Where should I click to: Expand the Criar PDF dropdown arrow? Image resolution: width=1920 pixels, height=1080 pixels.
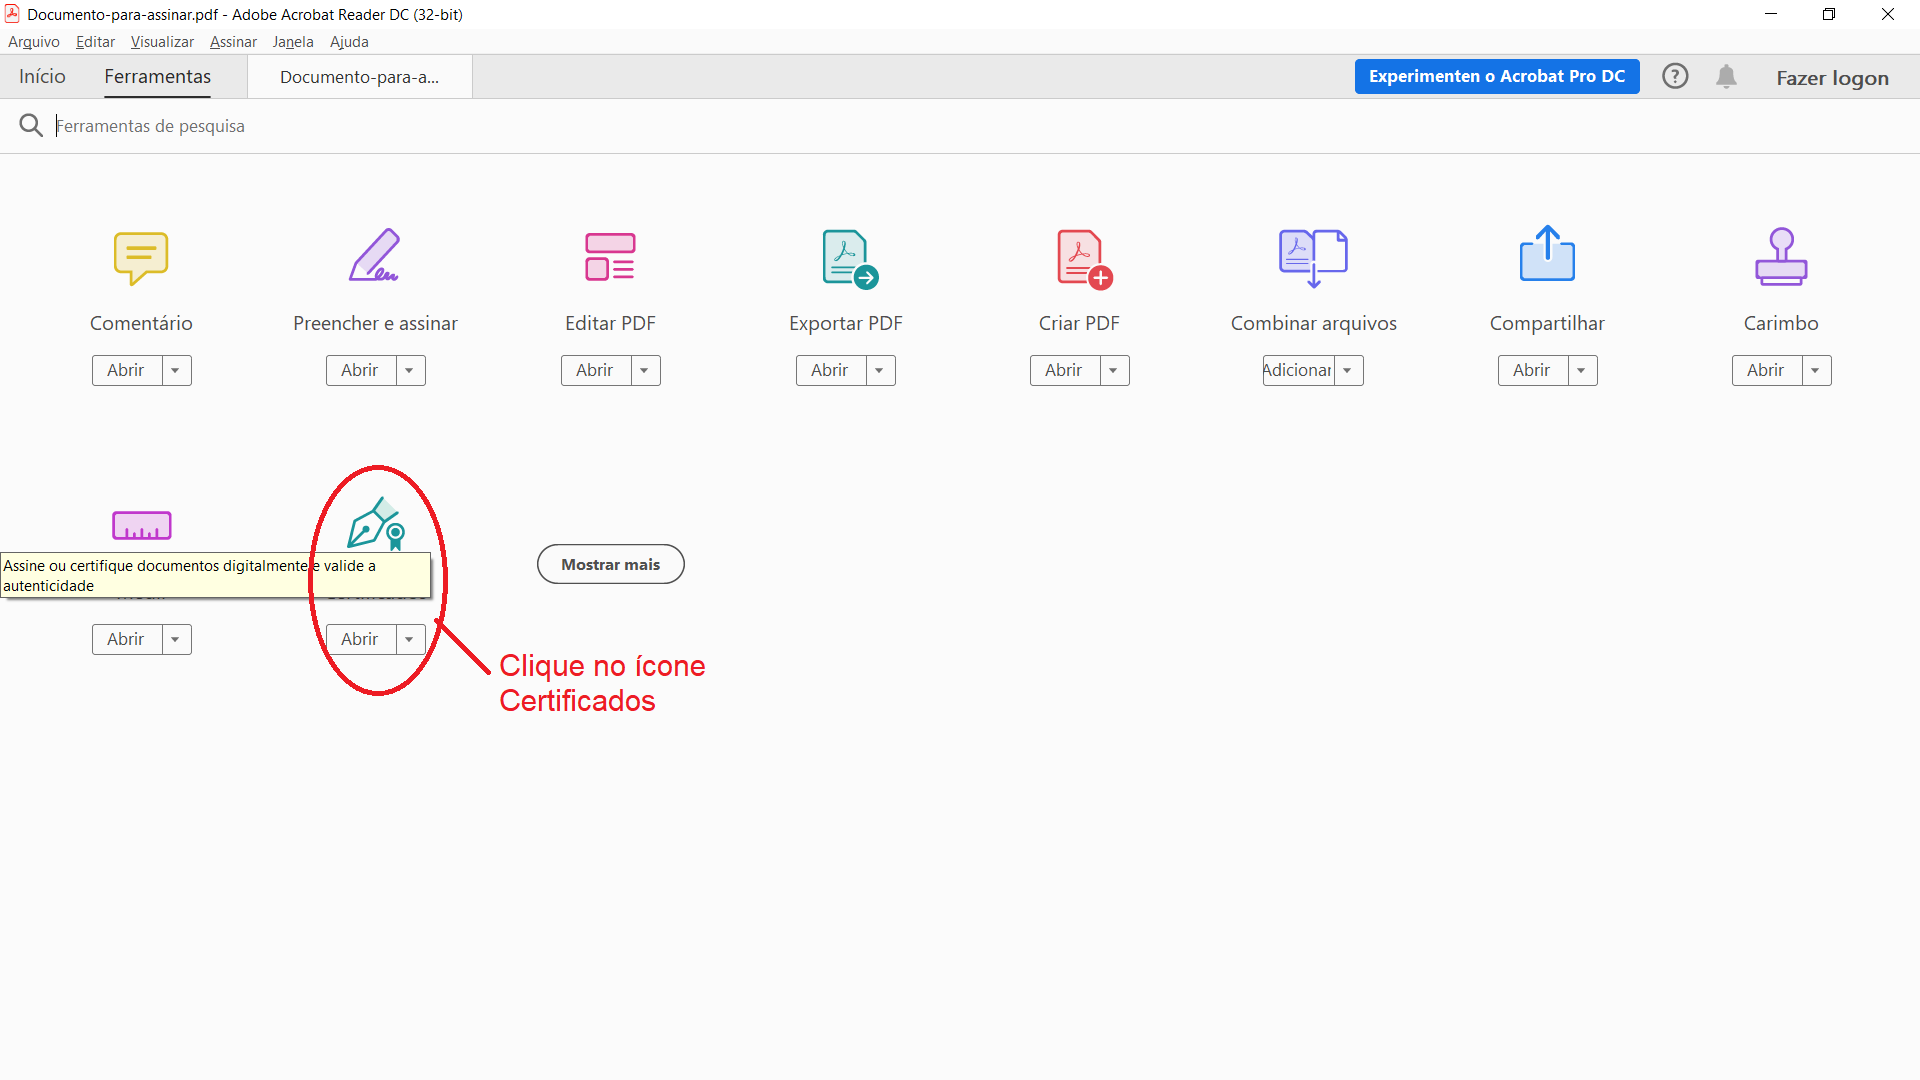point(1114,371)
